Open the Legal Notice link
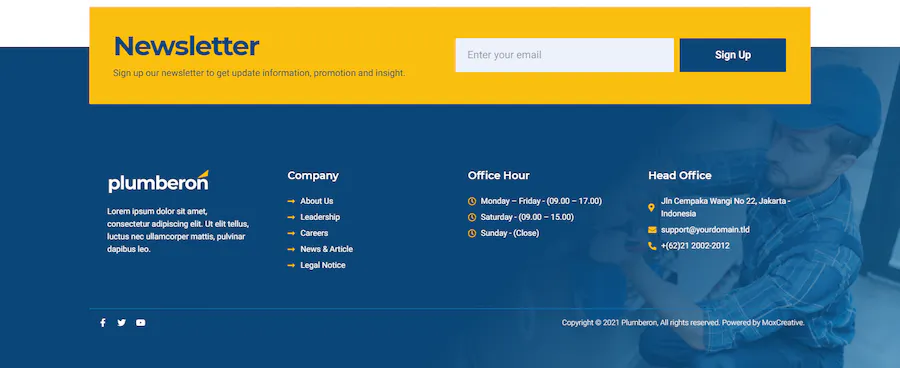Screen dimensions: 900x368 coord(323,265)
